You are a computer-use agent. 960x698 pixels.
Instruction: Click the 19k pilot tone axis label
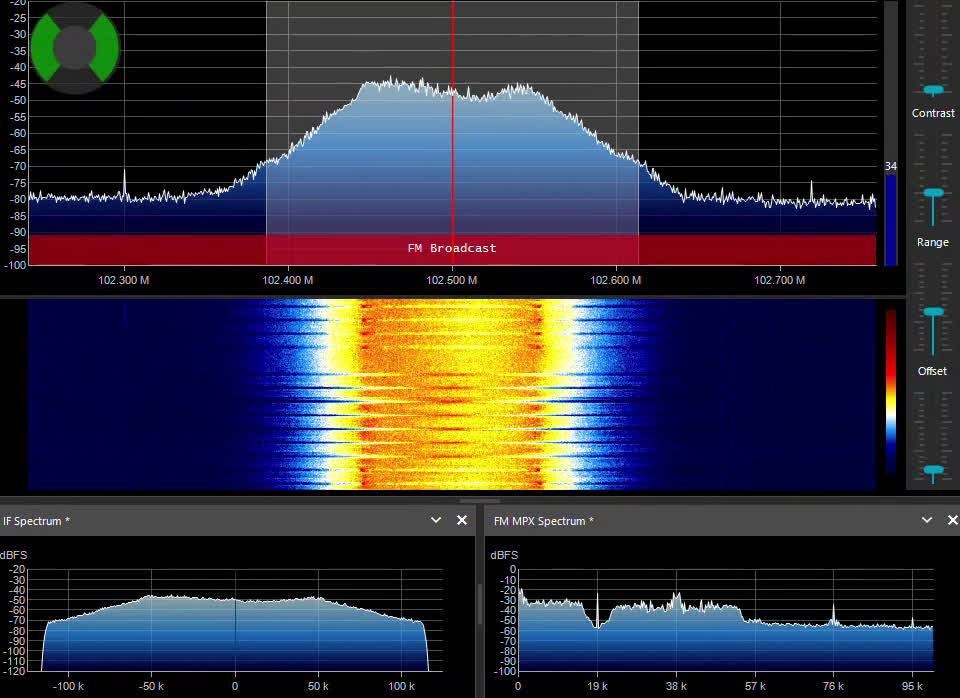597,687
